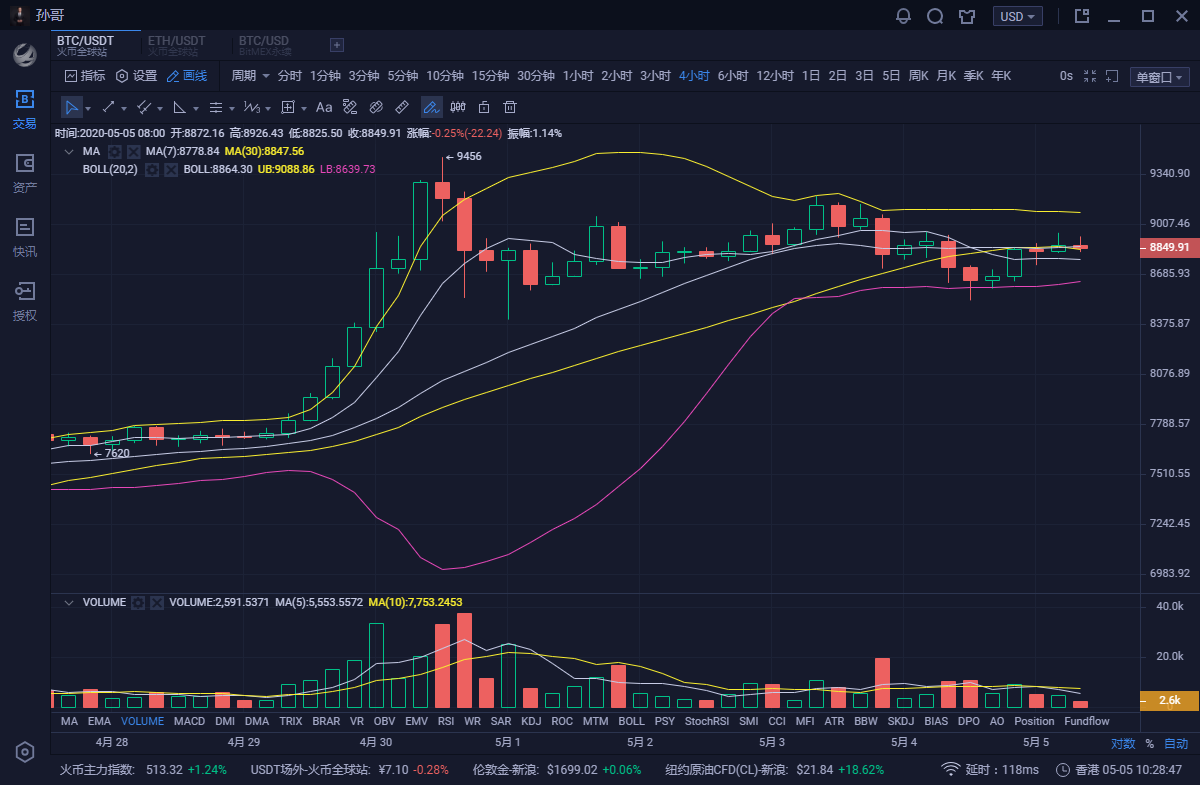The image size is (1200, 785).
Task: Select the Fundflow indicator tab
Action: 1087,721
